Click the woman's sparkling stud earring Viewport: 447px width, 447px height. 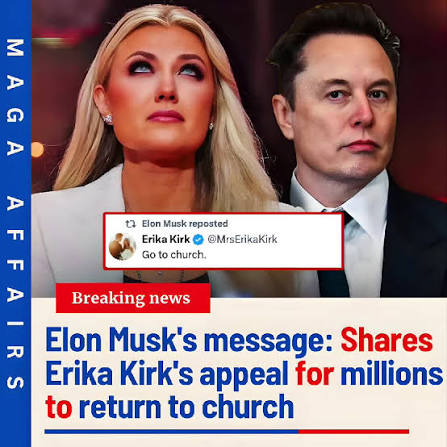[x=108, y=119]
